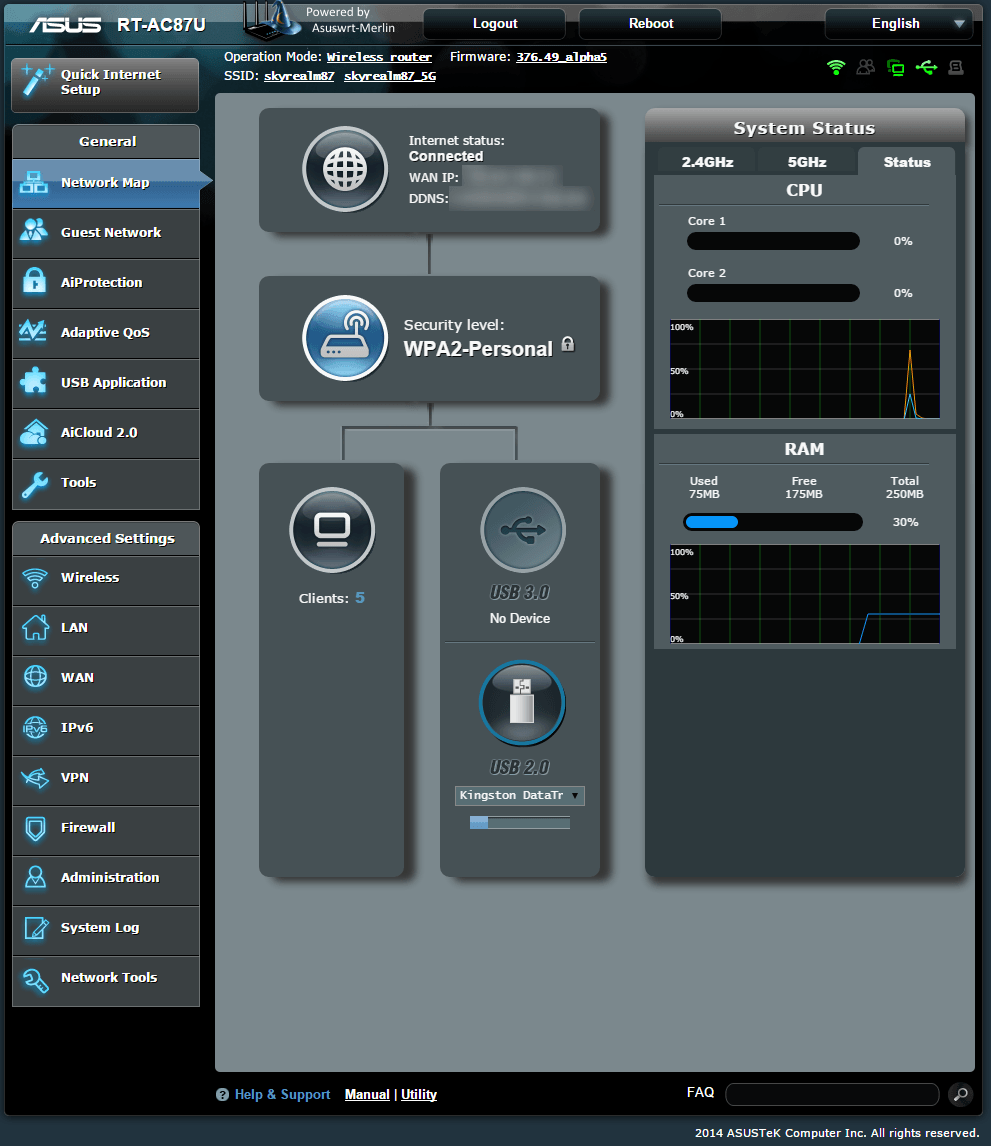Open the Clients monitor icon
Viewport: 991px width, 1146px height.
(332, 529)
